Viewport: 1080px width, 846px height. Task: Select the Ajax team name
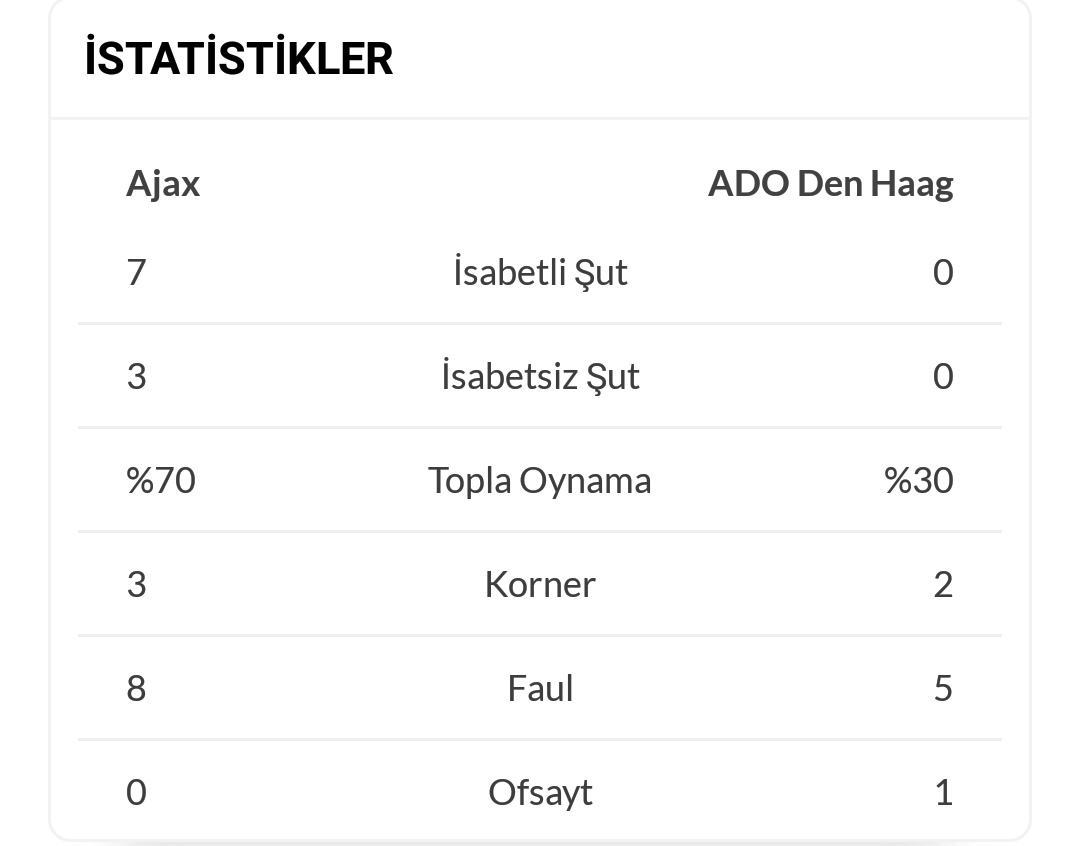163,184
